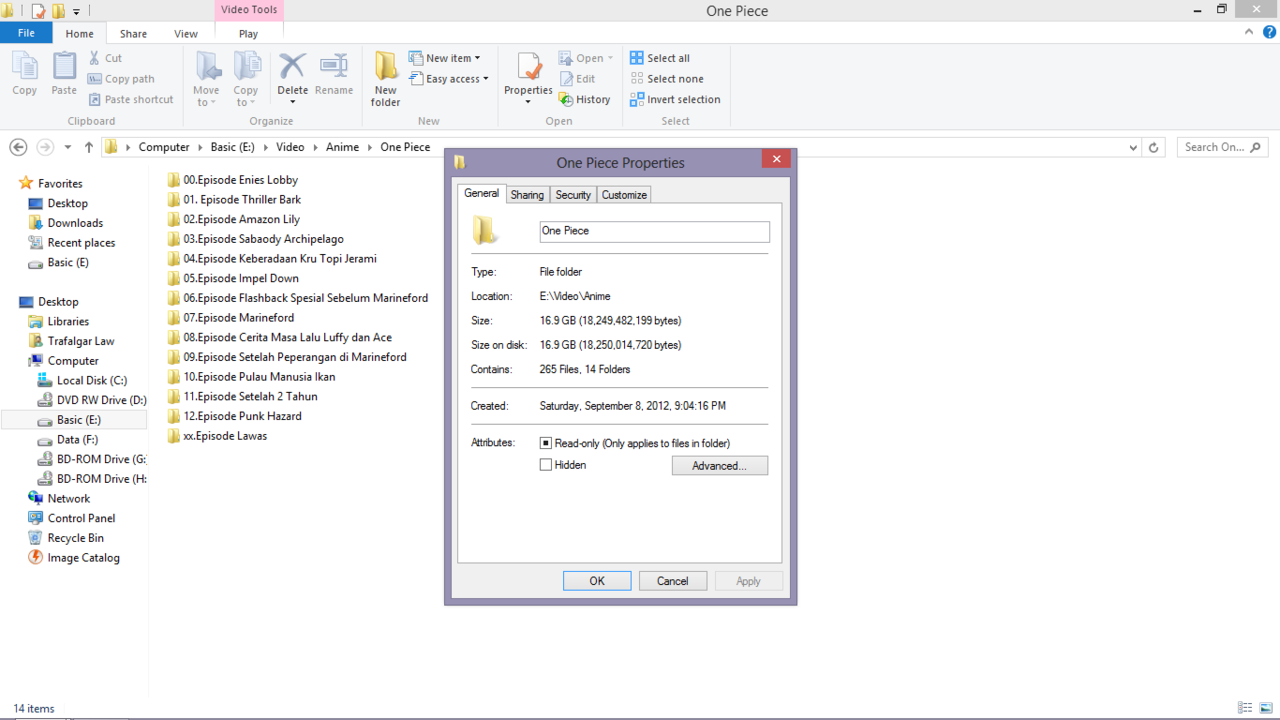Open address bar history dropdown arrow
The height and width of the screenshot is (720, 1280).
[x=1133, y=147]
